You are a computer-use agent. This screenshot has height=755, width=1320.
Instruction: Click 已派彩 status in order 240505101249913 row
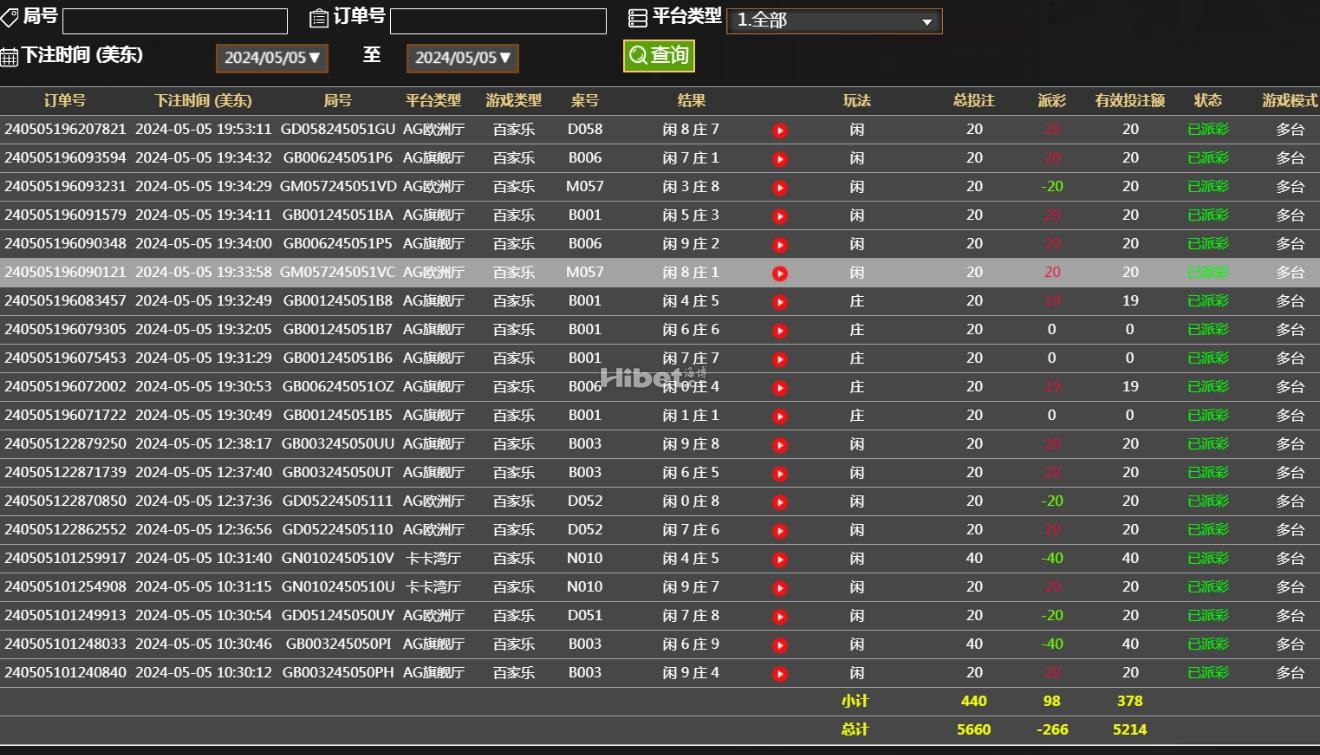[x=1208, y=615]
